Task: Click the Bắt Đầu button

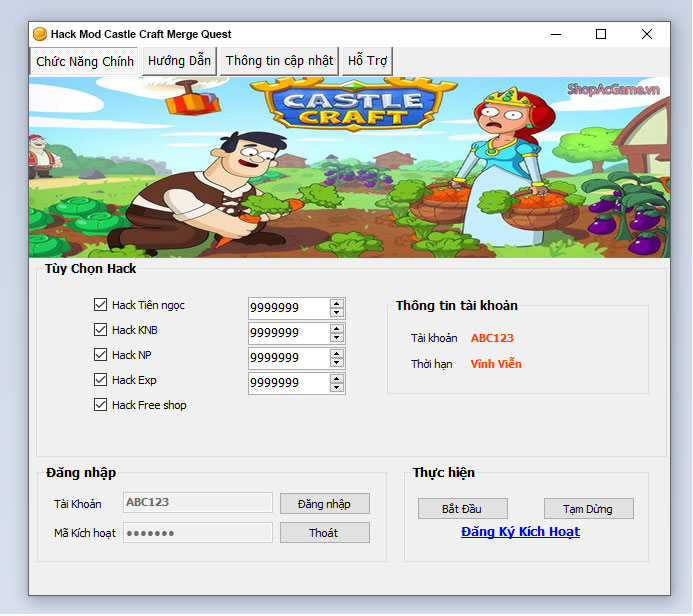Action: (x=462, y=509)
